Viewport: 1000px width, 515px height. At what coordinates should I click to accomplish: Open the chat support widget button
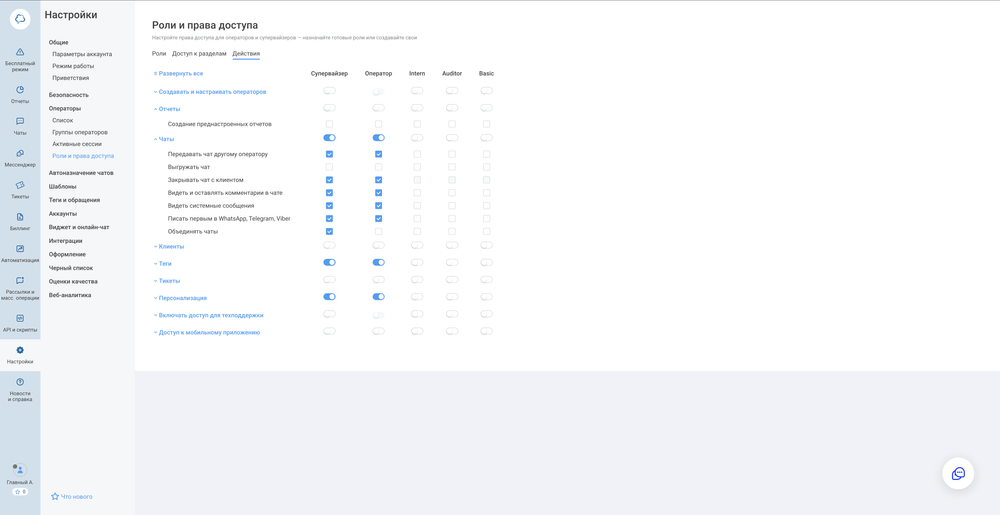click(x=958, y=473)
